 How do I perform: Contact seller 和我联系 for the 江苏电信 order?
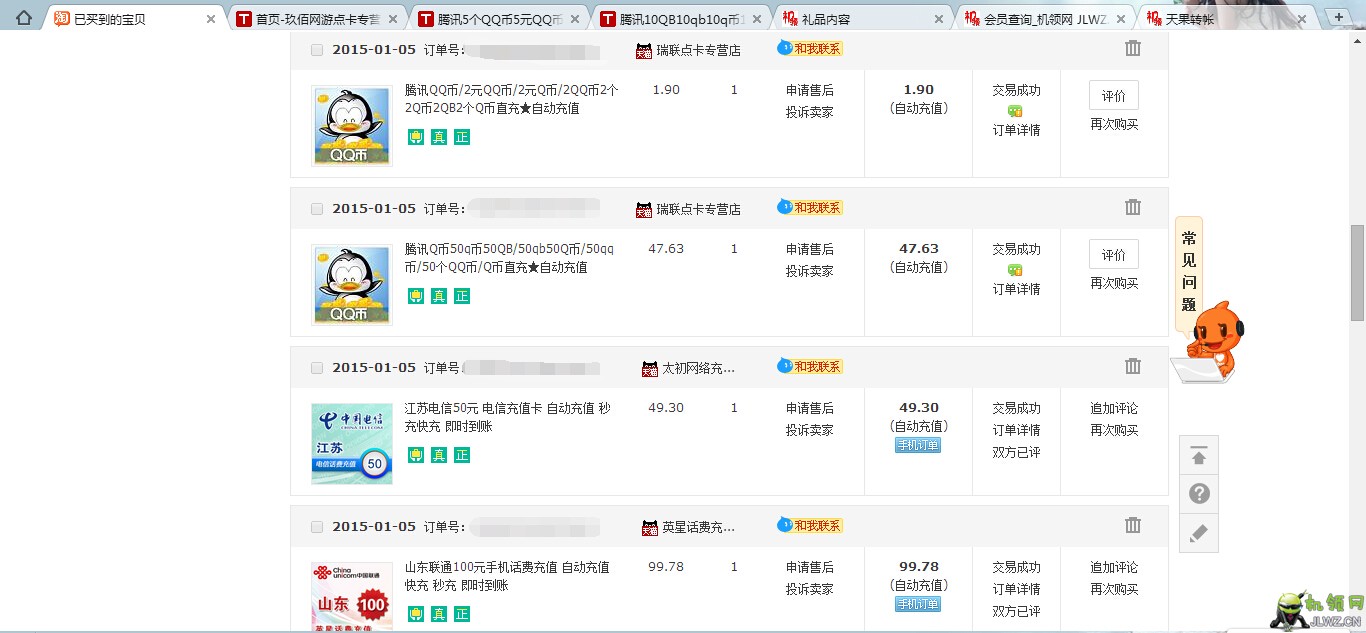point(810,366)
